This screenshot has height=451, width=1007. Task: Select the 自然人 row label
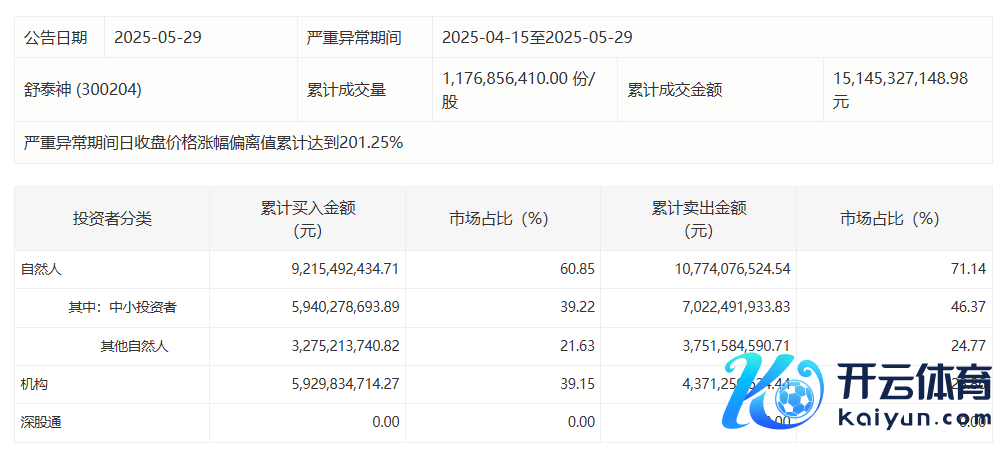(42, 269)
